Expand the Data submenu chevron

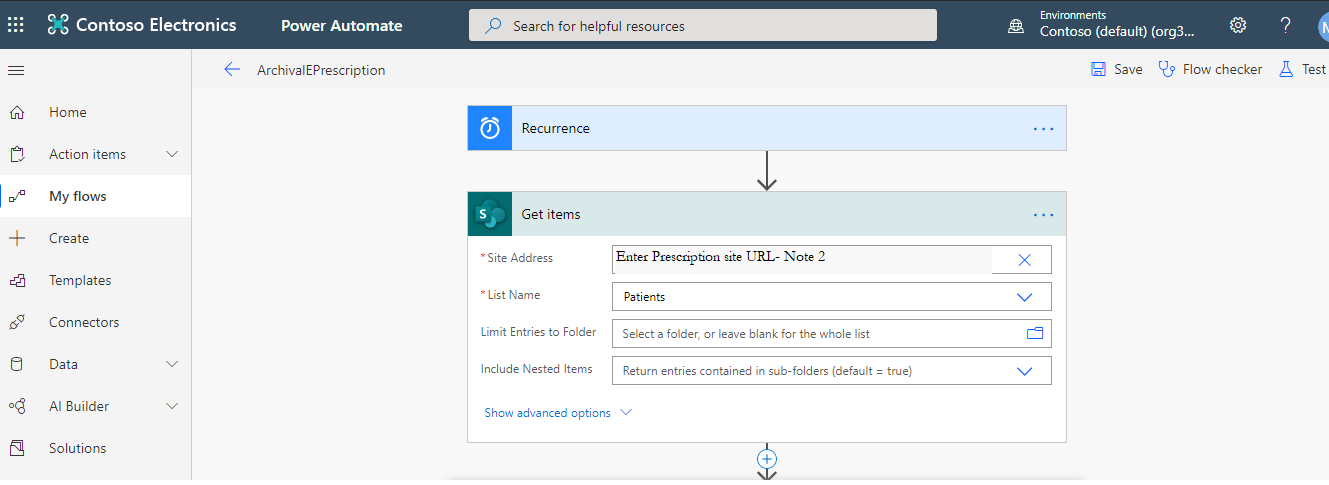172,364
